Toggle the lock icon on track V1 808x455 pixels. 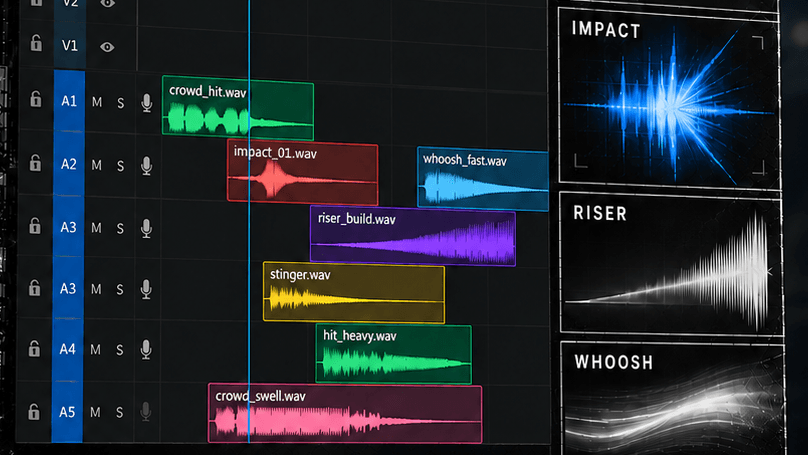click(36, 43)
